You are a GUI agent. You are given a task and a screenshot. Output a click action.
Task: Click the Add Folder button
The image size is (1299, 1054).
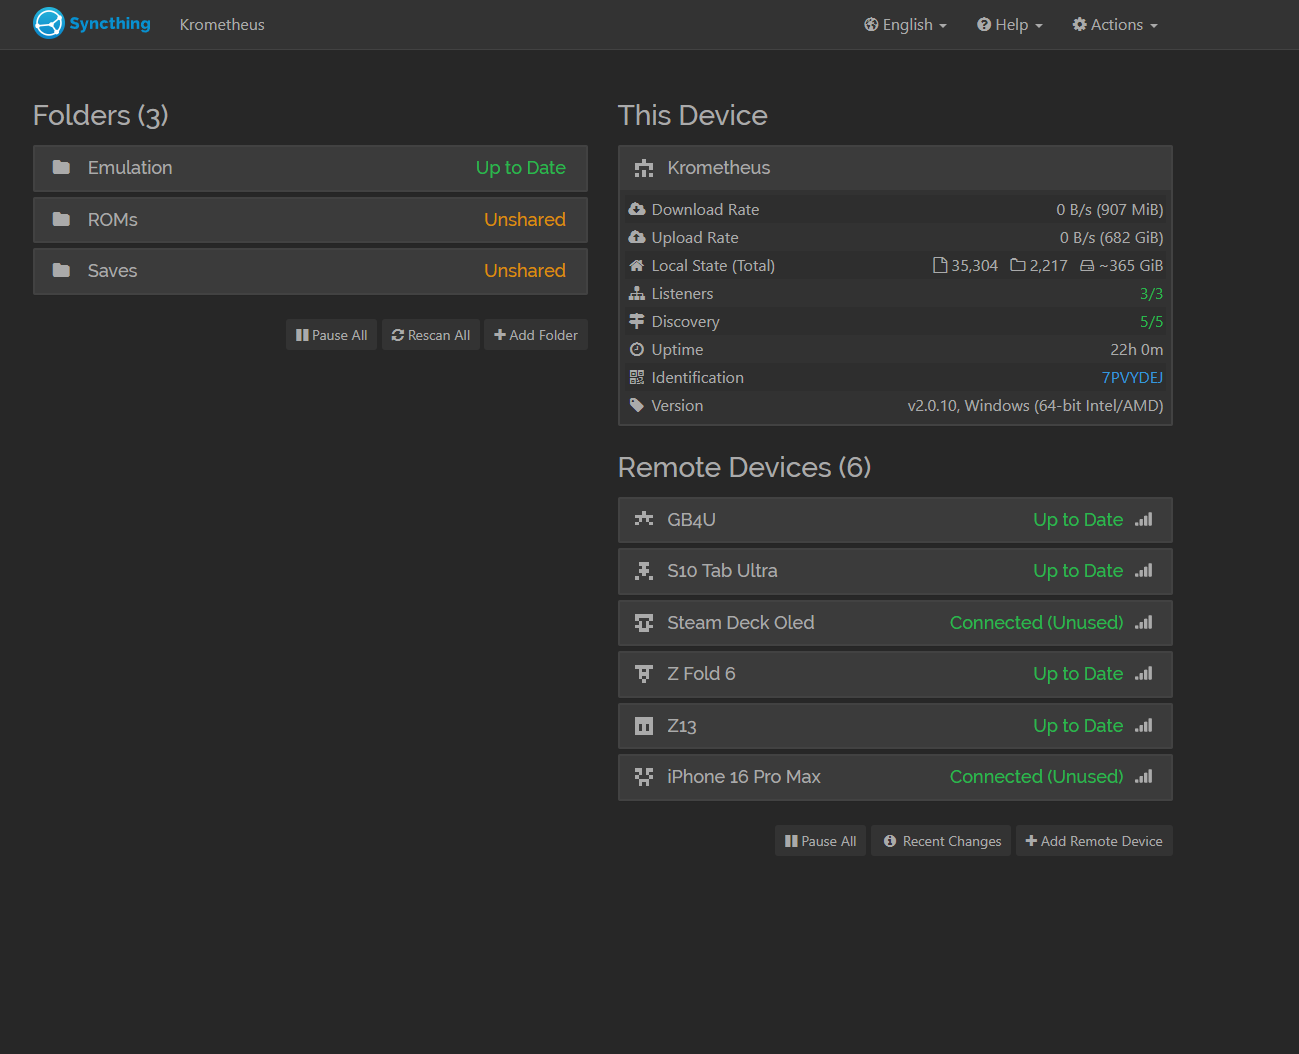click(536, 335)
